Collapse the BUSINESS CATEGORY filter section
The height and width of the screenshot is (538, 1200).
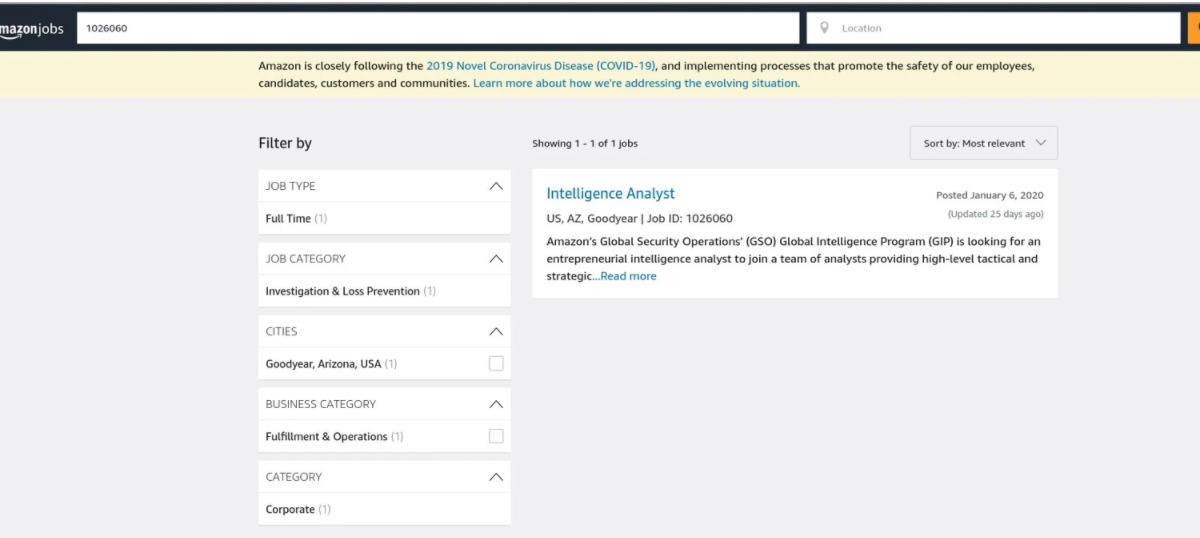click(496, 404)
